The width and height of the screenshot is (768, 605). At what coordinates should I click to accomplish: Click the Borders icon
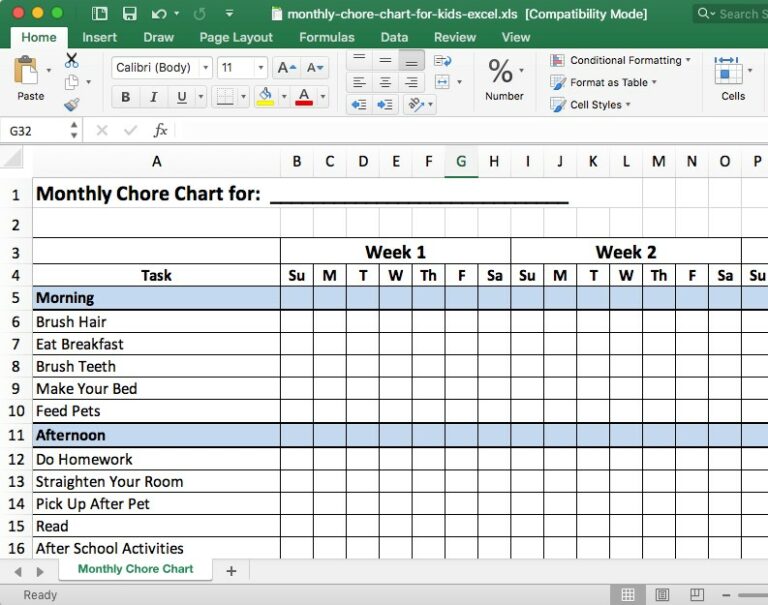click(225, 97)
